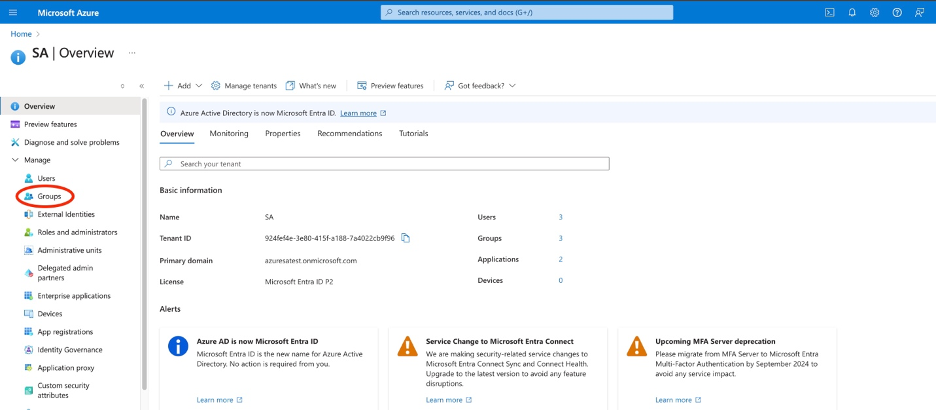The width and height of the screenshot is (936, 410).
Task: Expand the Got feedback dropdown
Action: (x=480, y=86)
